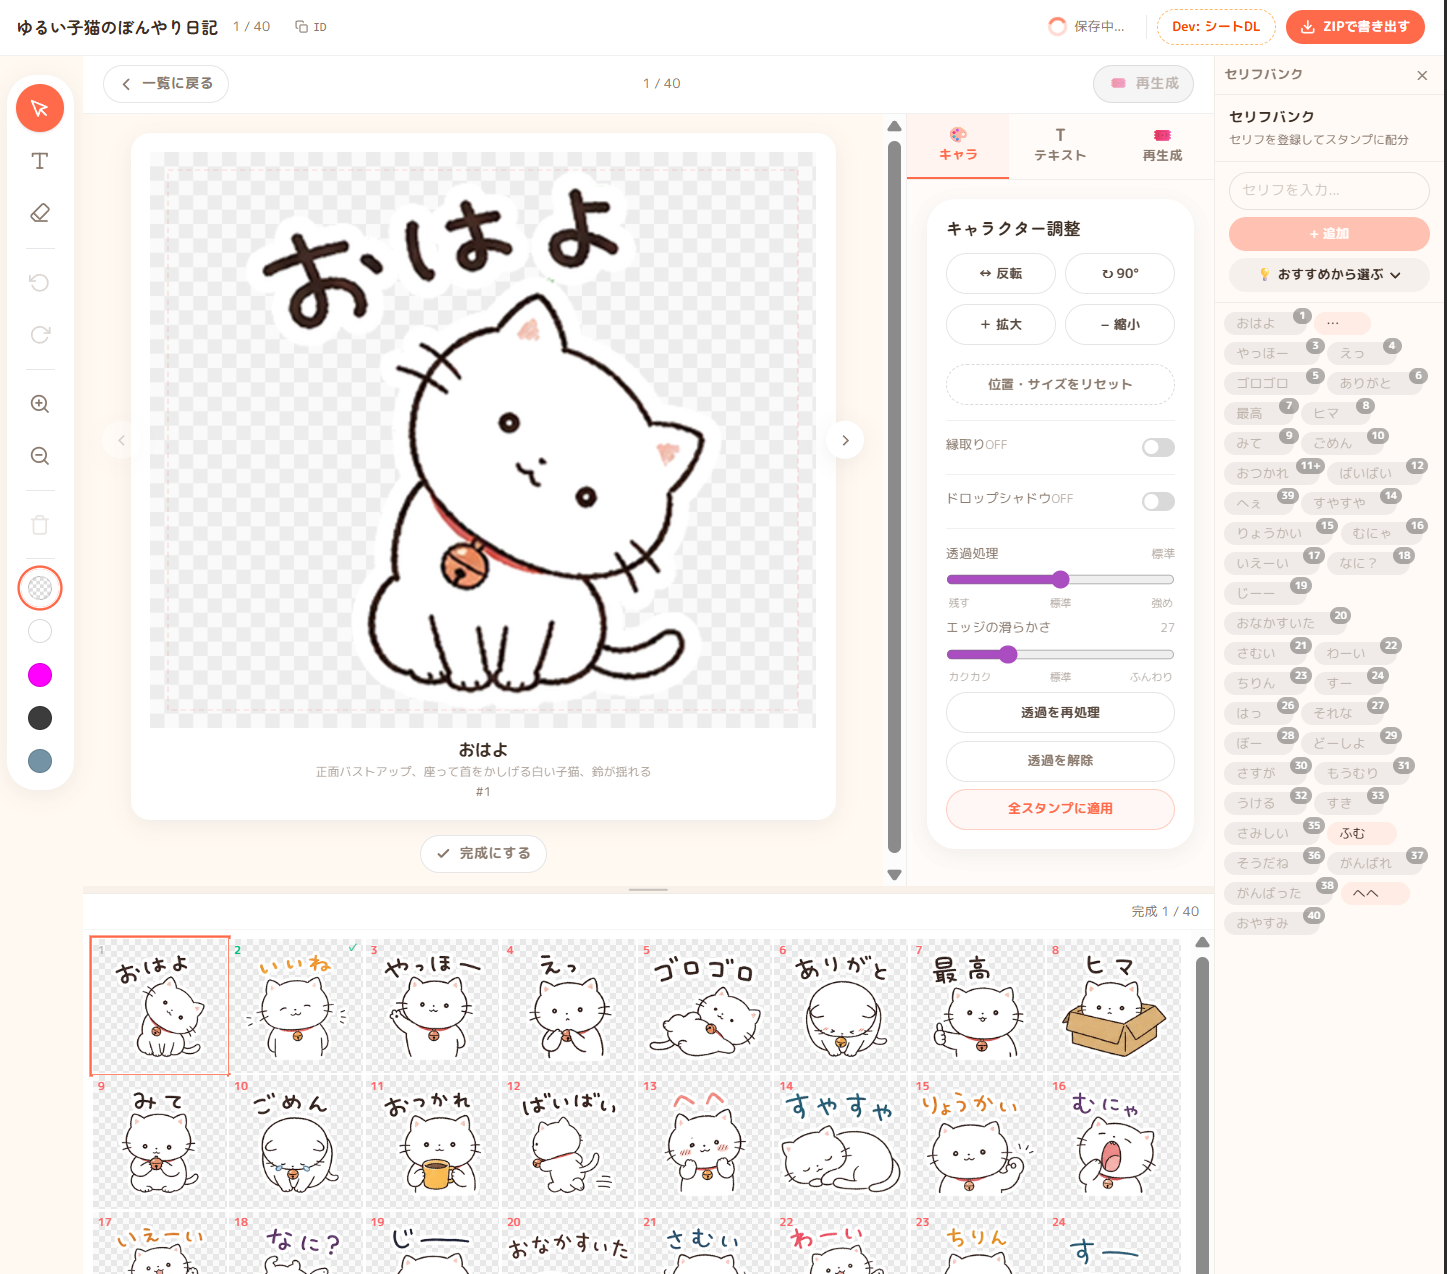
Task: Adjust the 透過処理 slider
Action: (x=1060, y=579)
